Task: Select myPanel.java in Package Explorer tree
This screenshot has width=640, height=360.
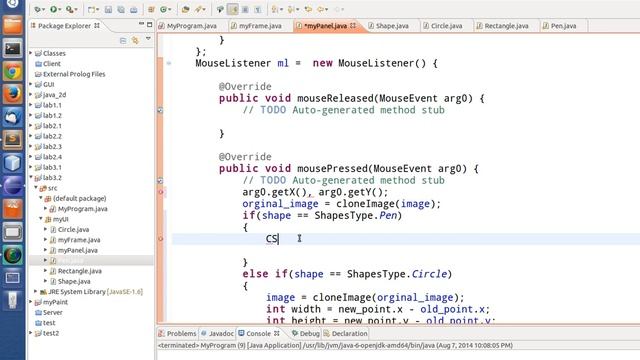Action: tap(78, 250)
